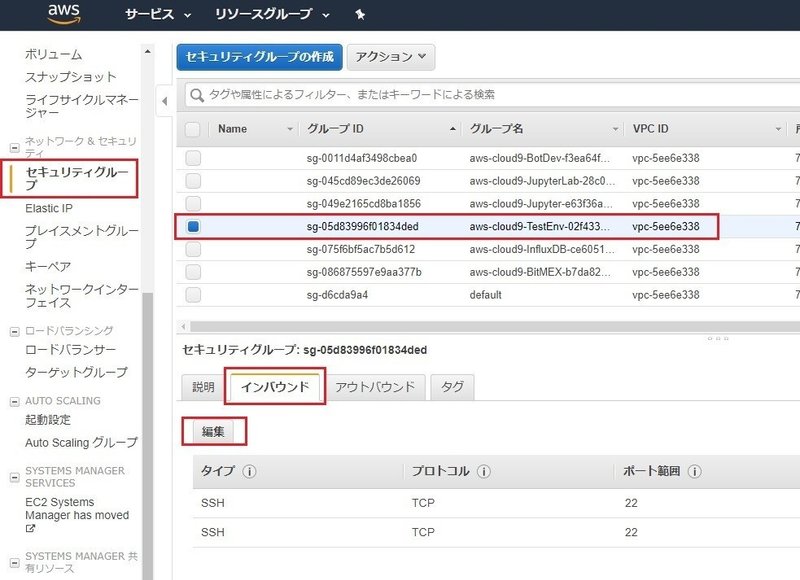The width and height of the screenshot is (800, 580).
Task: Open ライフサイクルマネージャー in the sidebar
Action: point(82,106)
